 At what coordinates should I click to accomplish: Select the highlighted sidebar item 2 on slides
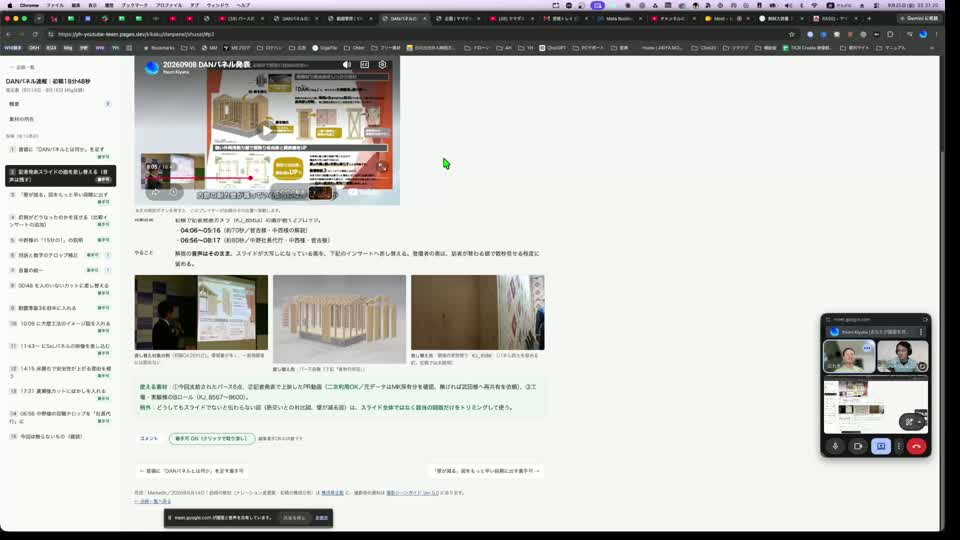pos(60,176)
